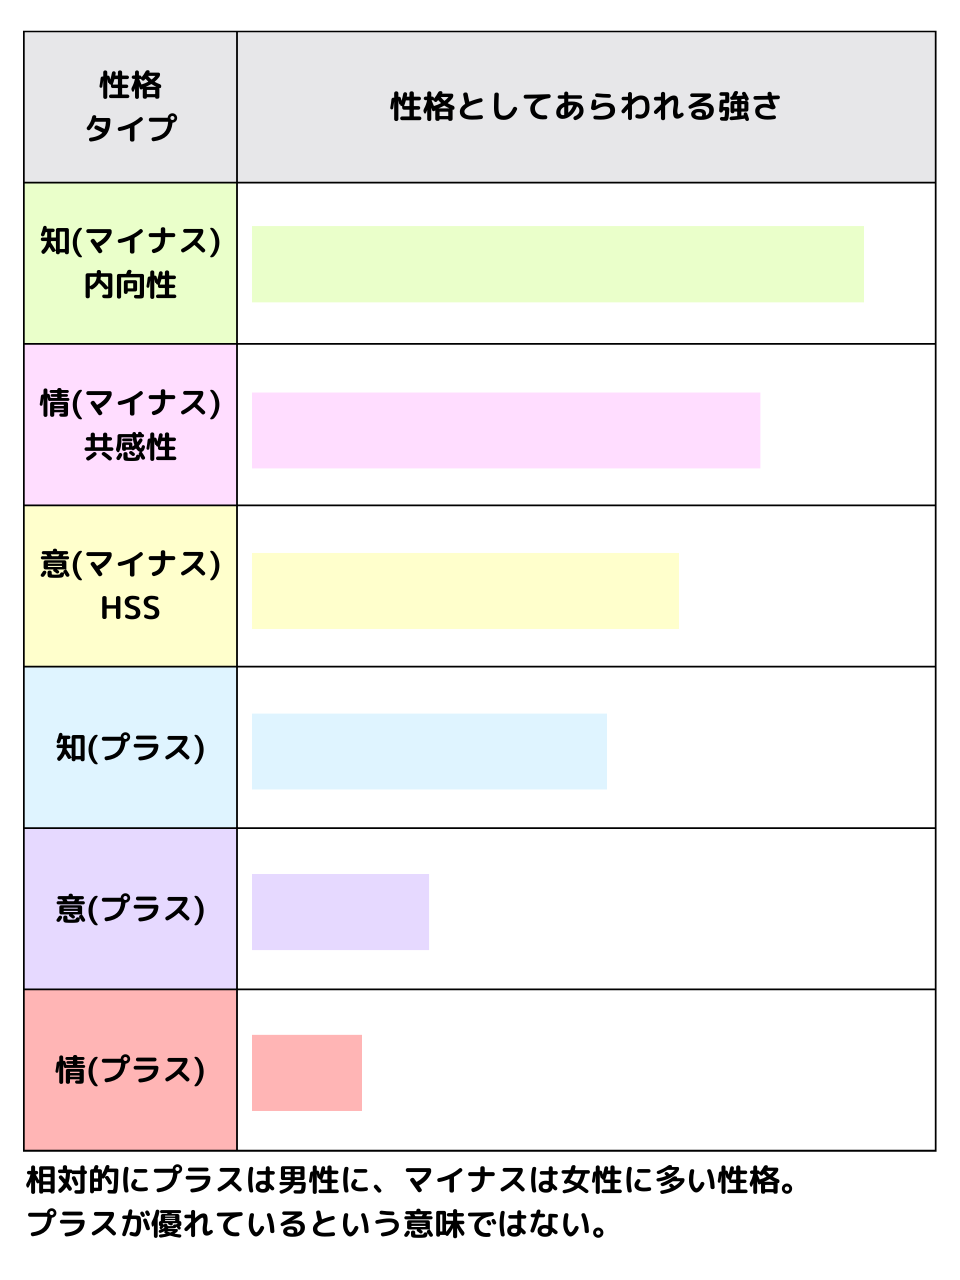Click the yellow HSS strength bar
This screenshot has width=960, height=1280.
point(466,591)
